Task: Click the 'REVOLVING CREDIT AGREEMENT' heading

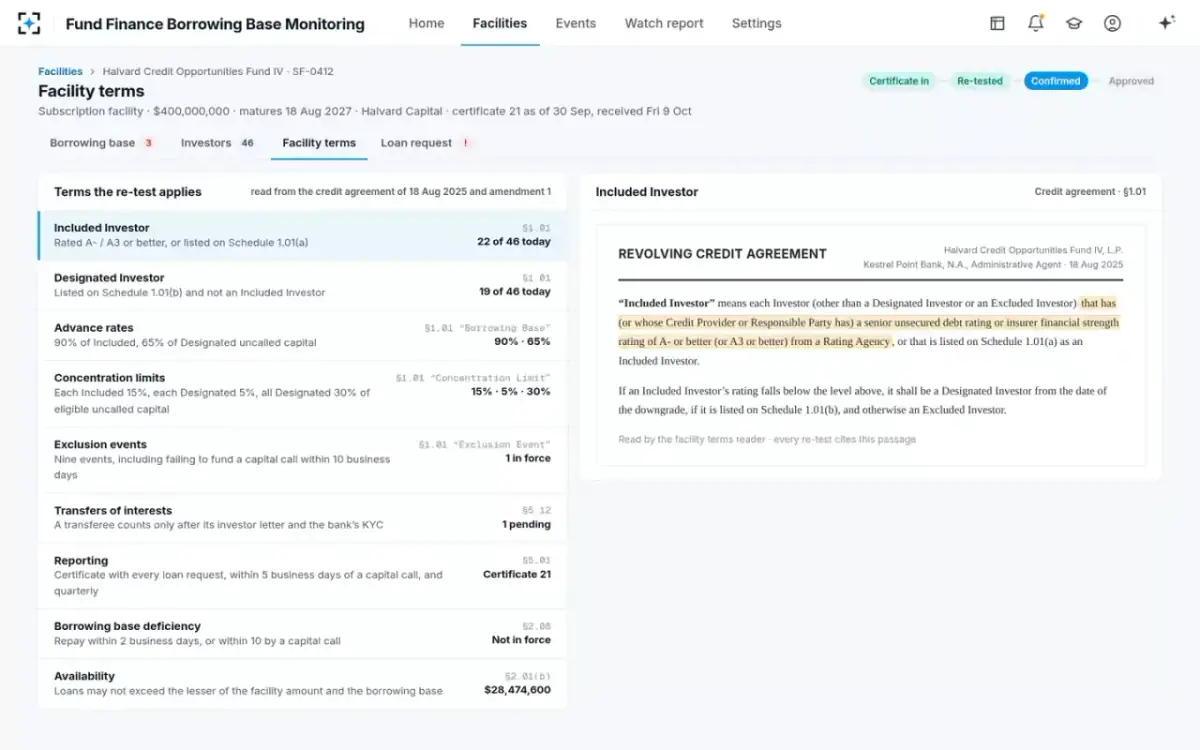Action: coord(722,254)
